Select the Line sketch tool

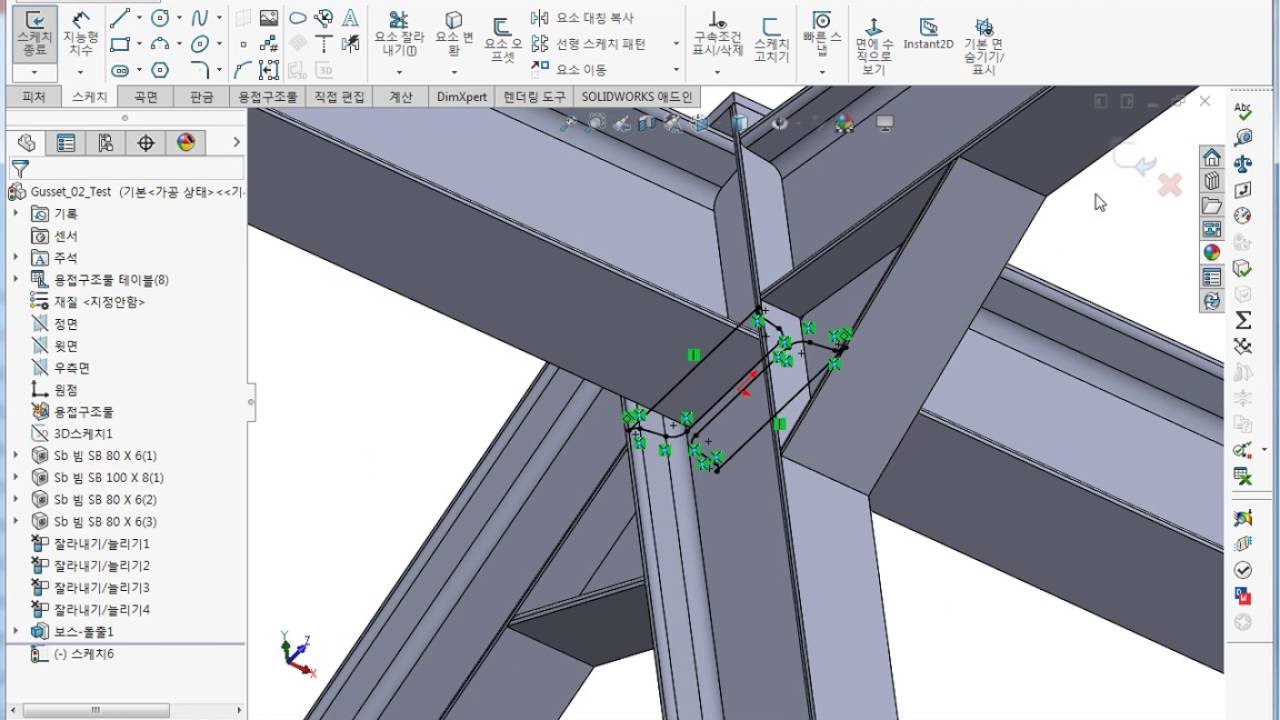tap(120, 18)
